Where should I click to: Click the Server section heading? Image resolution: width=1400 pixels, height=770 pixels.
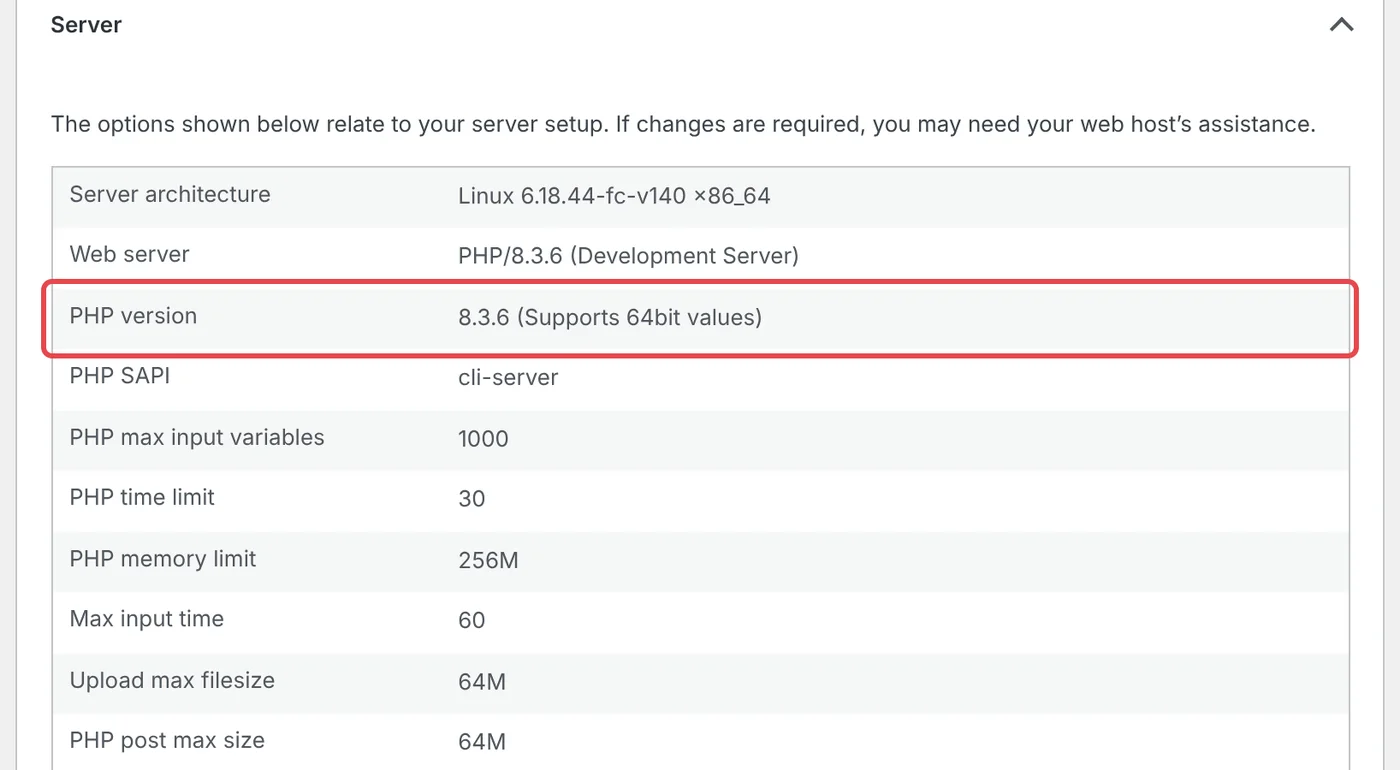tap(86, 25)
